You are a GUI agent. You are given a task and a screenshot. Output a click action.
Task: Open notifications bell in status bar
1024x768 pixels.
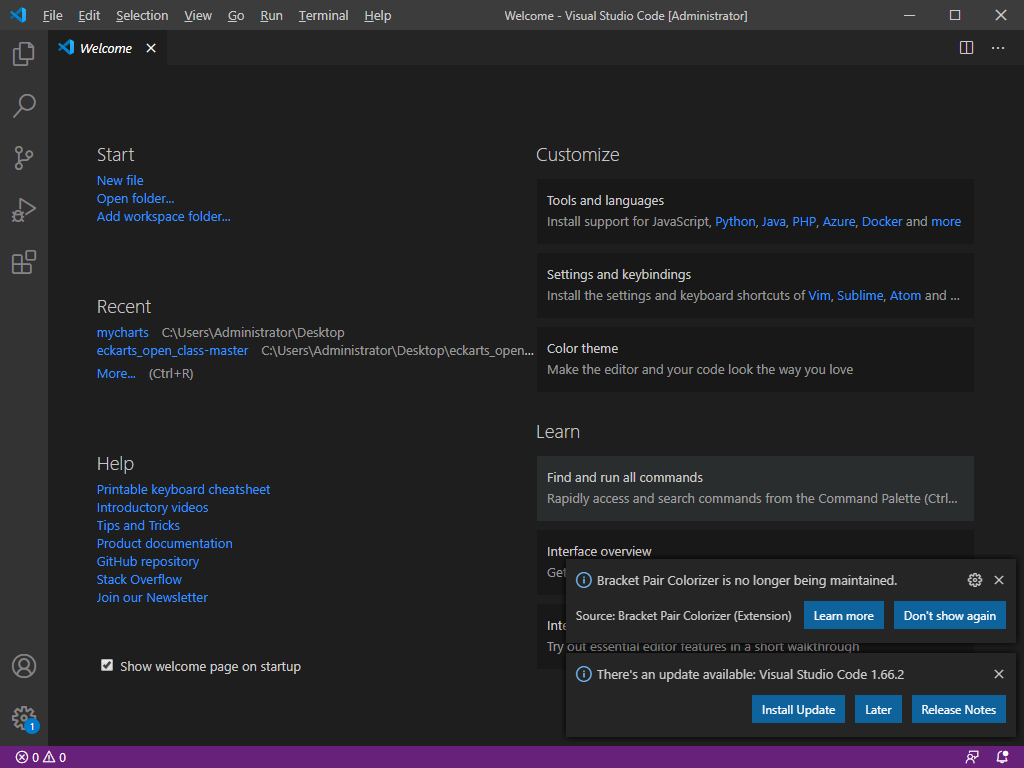pyautogui.click(x=1002, y=758)
